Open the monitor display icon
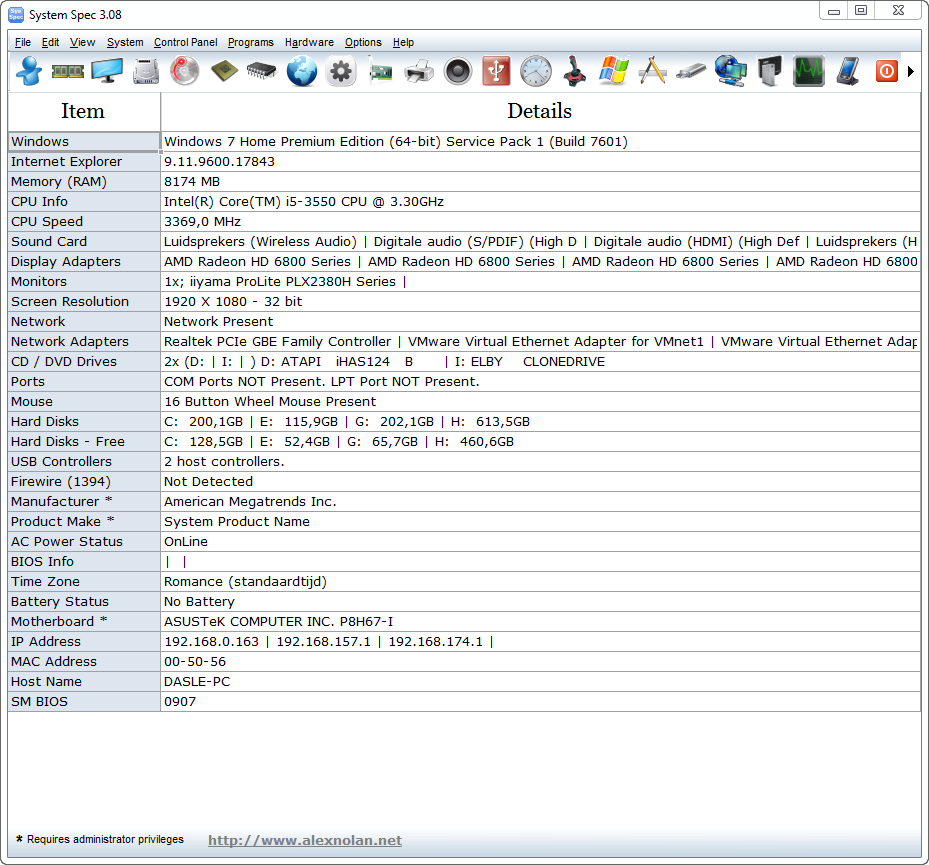The height and width of the screenshot is (865, 929). point(107,71)
